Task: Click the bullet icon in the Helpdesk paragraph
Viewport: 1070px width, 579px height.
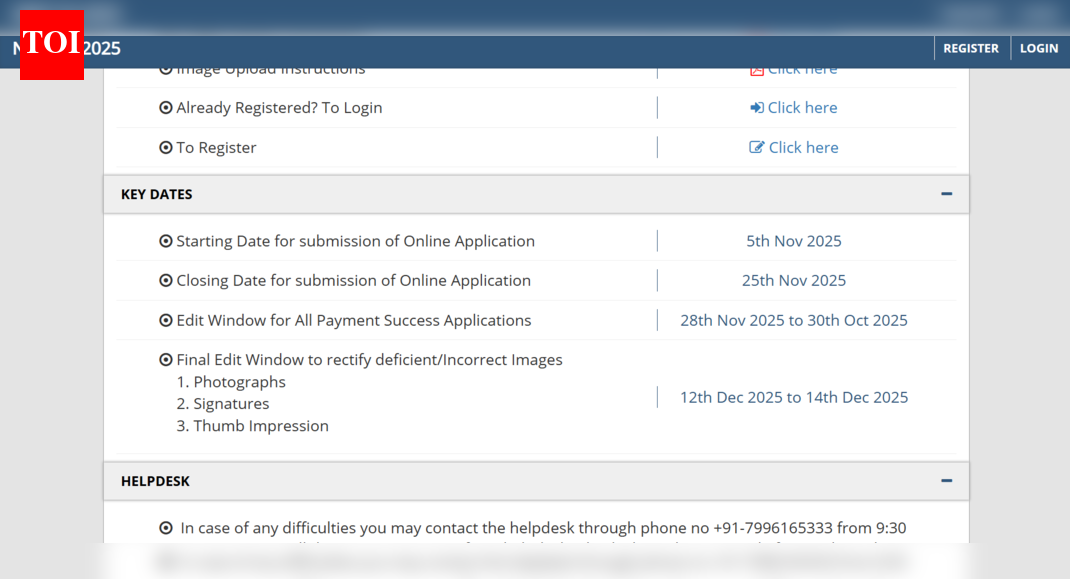Action: (166, 528)
